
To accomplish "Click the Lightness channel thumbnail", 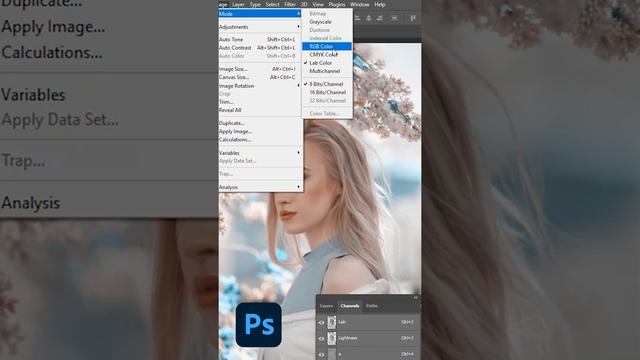I will click(x=332, y=338).
